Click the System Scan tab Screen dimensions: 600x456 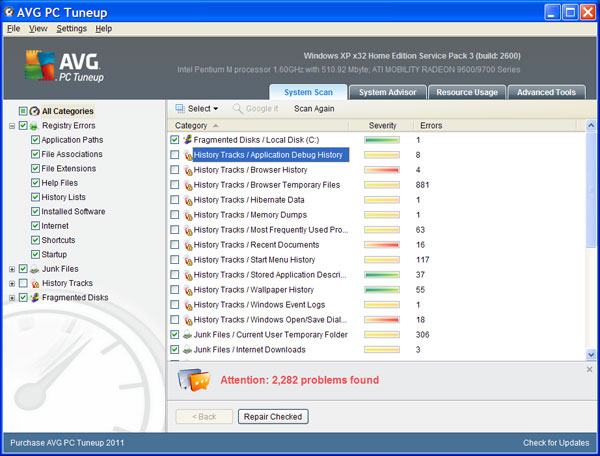308,92
